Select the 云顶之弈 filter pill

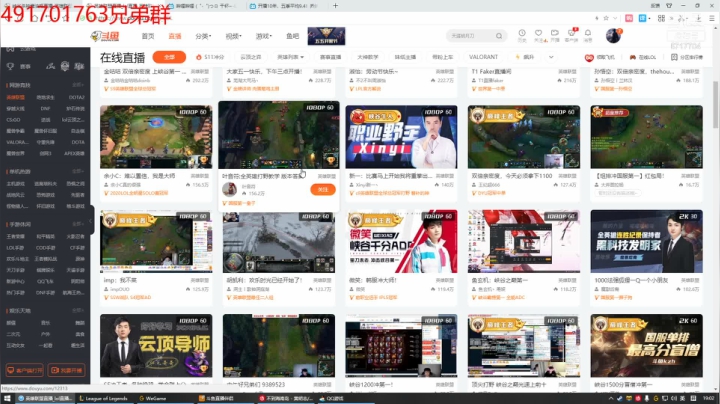click(x=251, y=57)
